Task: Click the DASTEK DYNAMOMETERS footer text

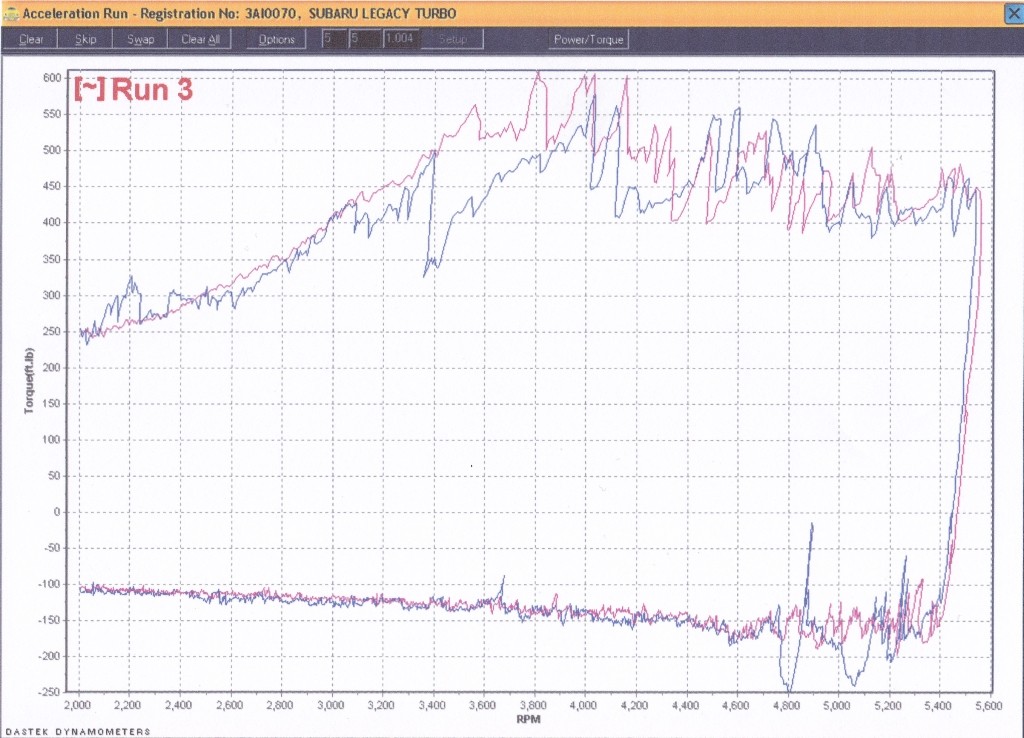Action: click(x=76, y=732)
